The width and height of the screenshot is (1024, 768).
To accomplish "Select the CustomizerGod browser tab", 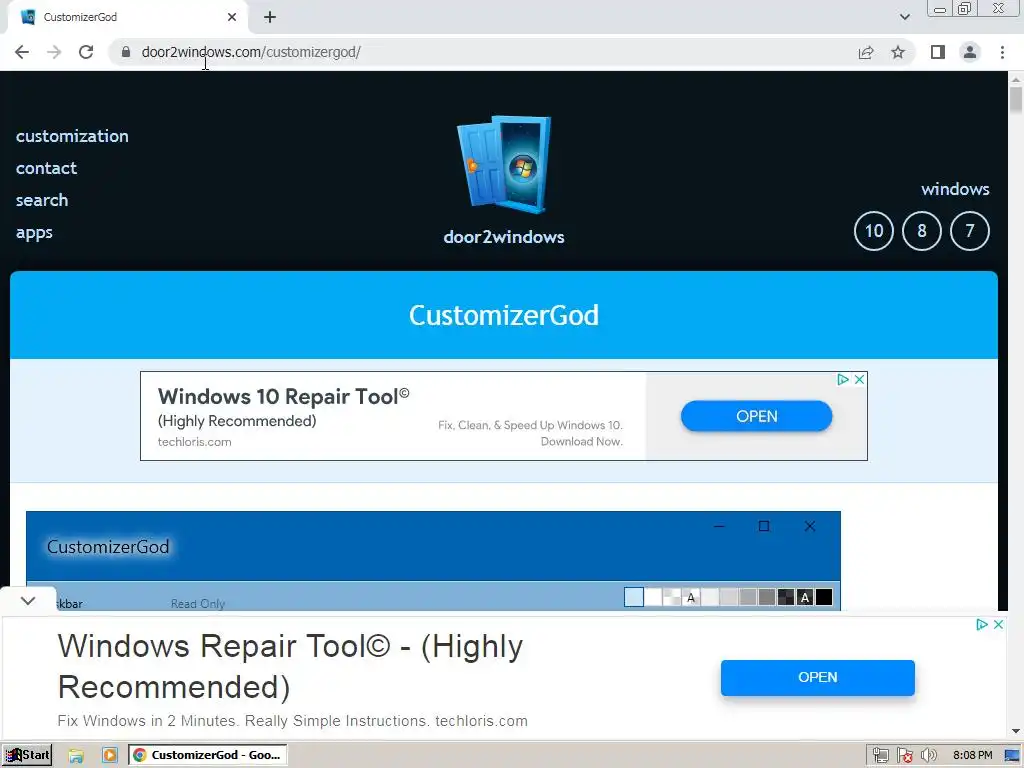I will pos(127,18).
